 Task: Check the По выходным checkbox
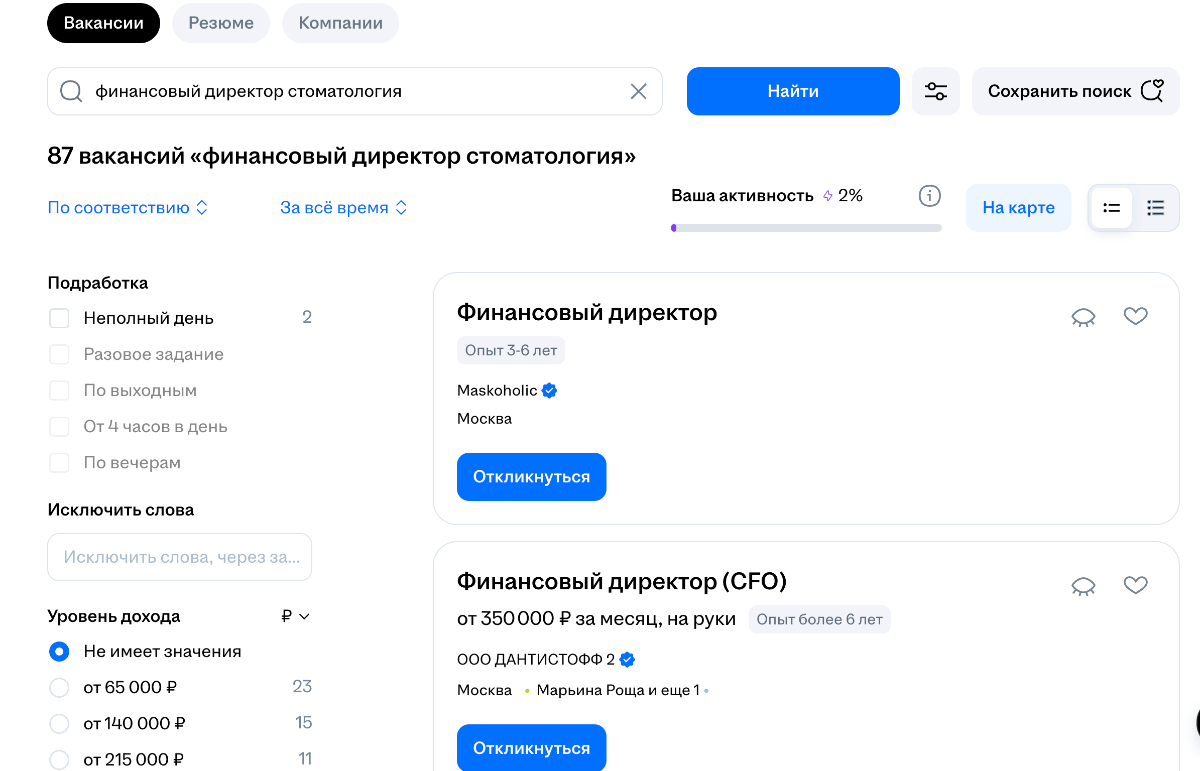coord(59,390)
